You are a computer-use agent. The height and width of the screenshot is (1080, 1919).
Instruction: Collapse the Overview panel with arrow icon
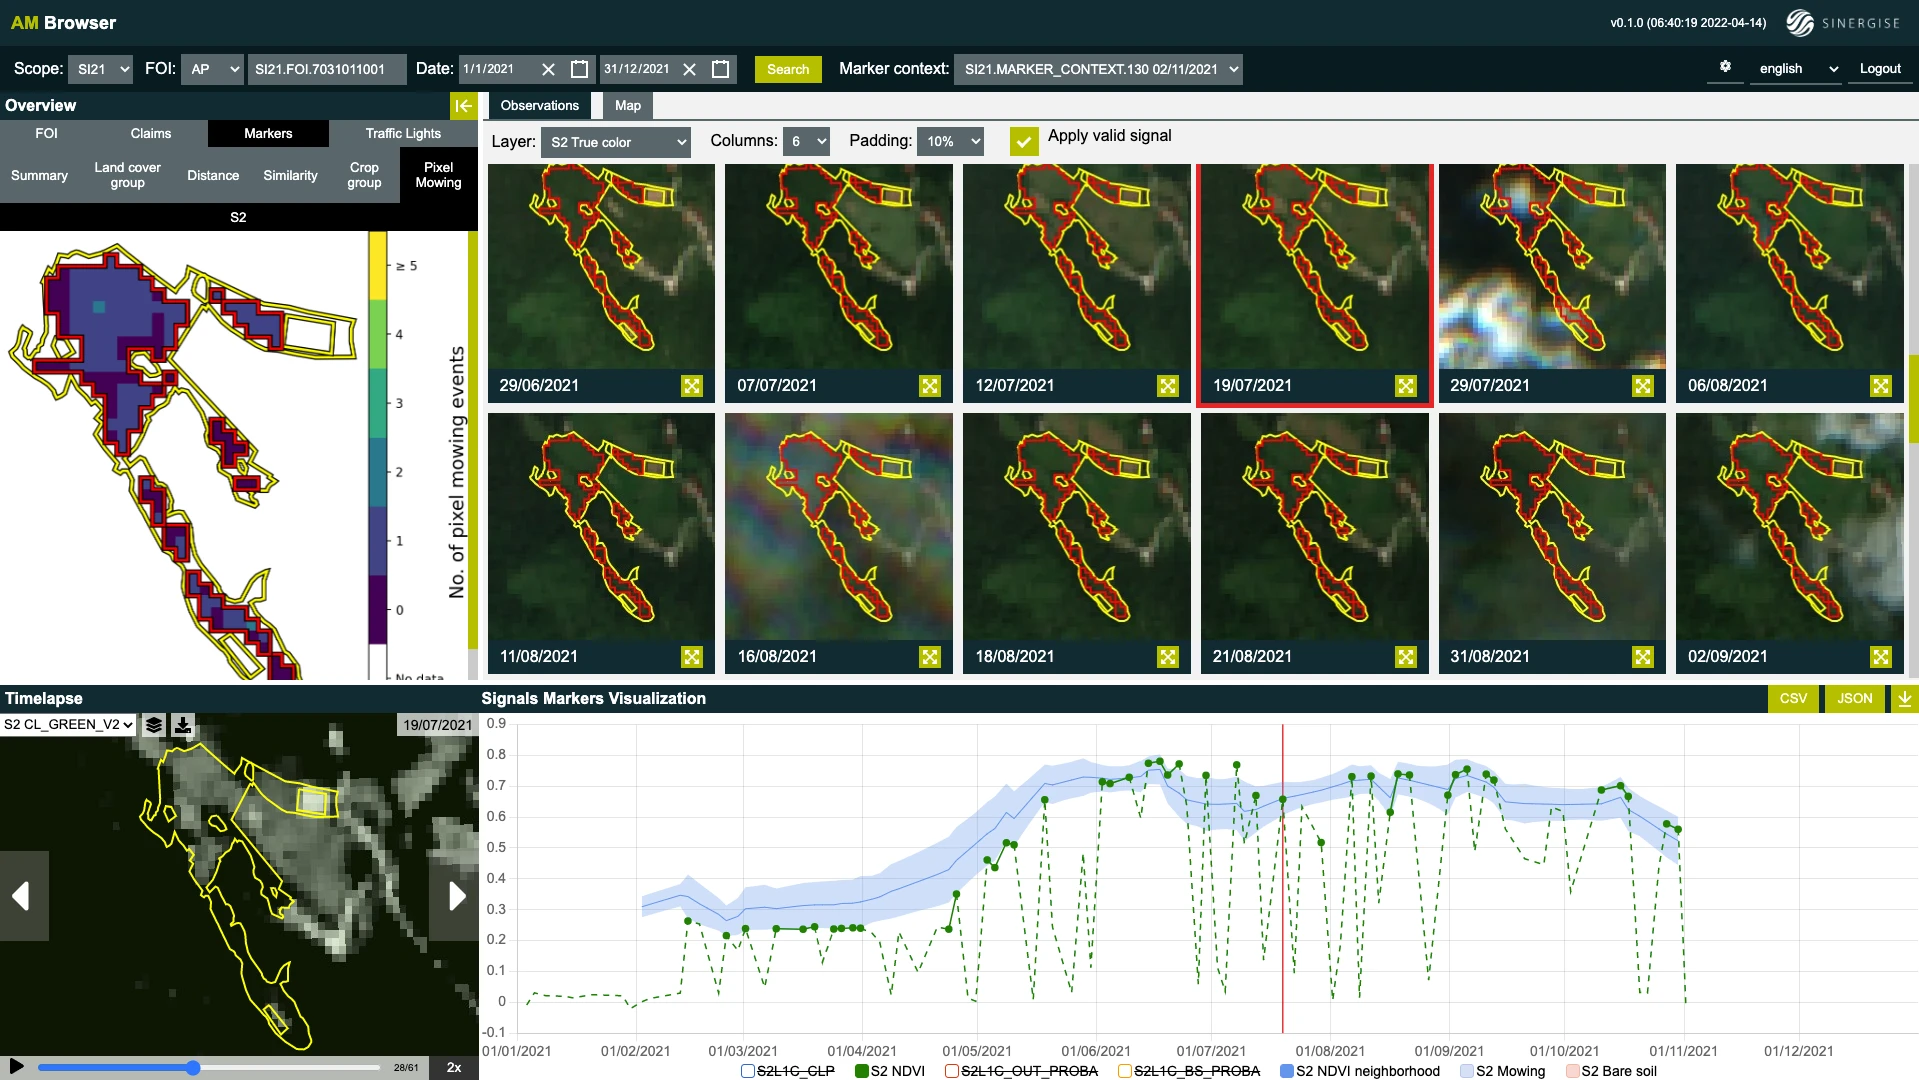point(463,106)
